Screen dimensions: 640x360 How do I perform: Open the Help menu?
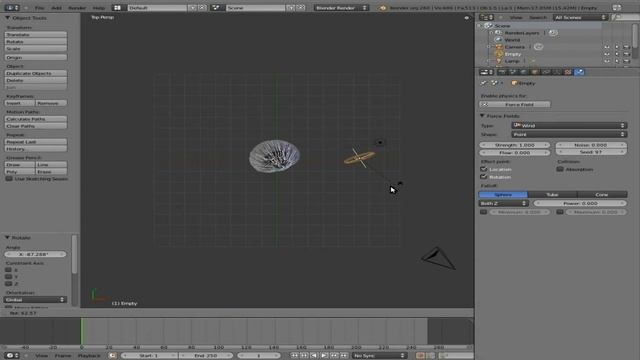(x=99, y=8)
